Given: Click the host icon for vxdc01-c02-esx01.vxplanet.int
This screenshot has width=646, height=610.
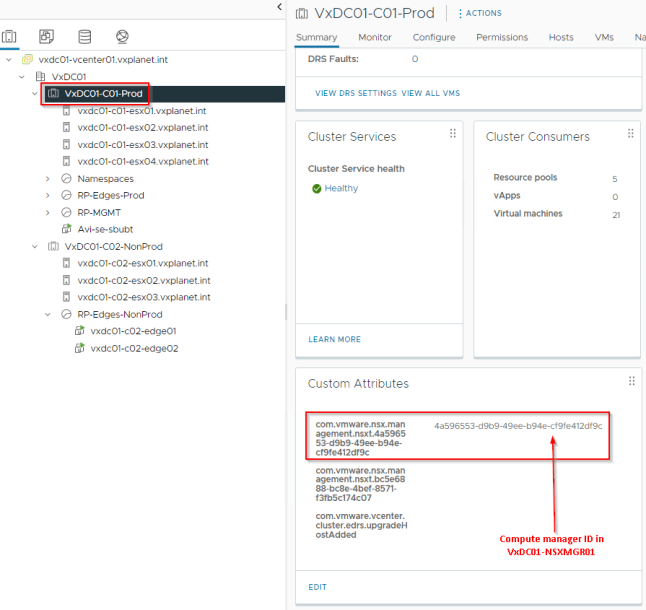Looking at the screenshot, I should click(66, 263).
